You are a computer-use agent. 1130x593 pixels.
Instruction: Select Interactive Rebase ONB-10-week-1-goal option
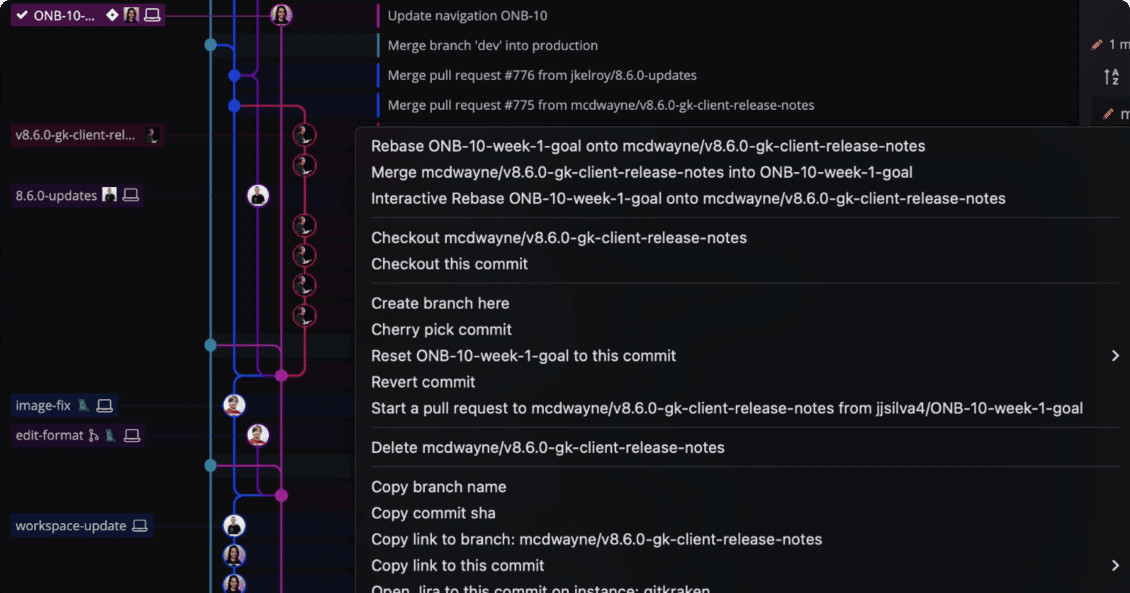[x=689, y=198]
